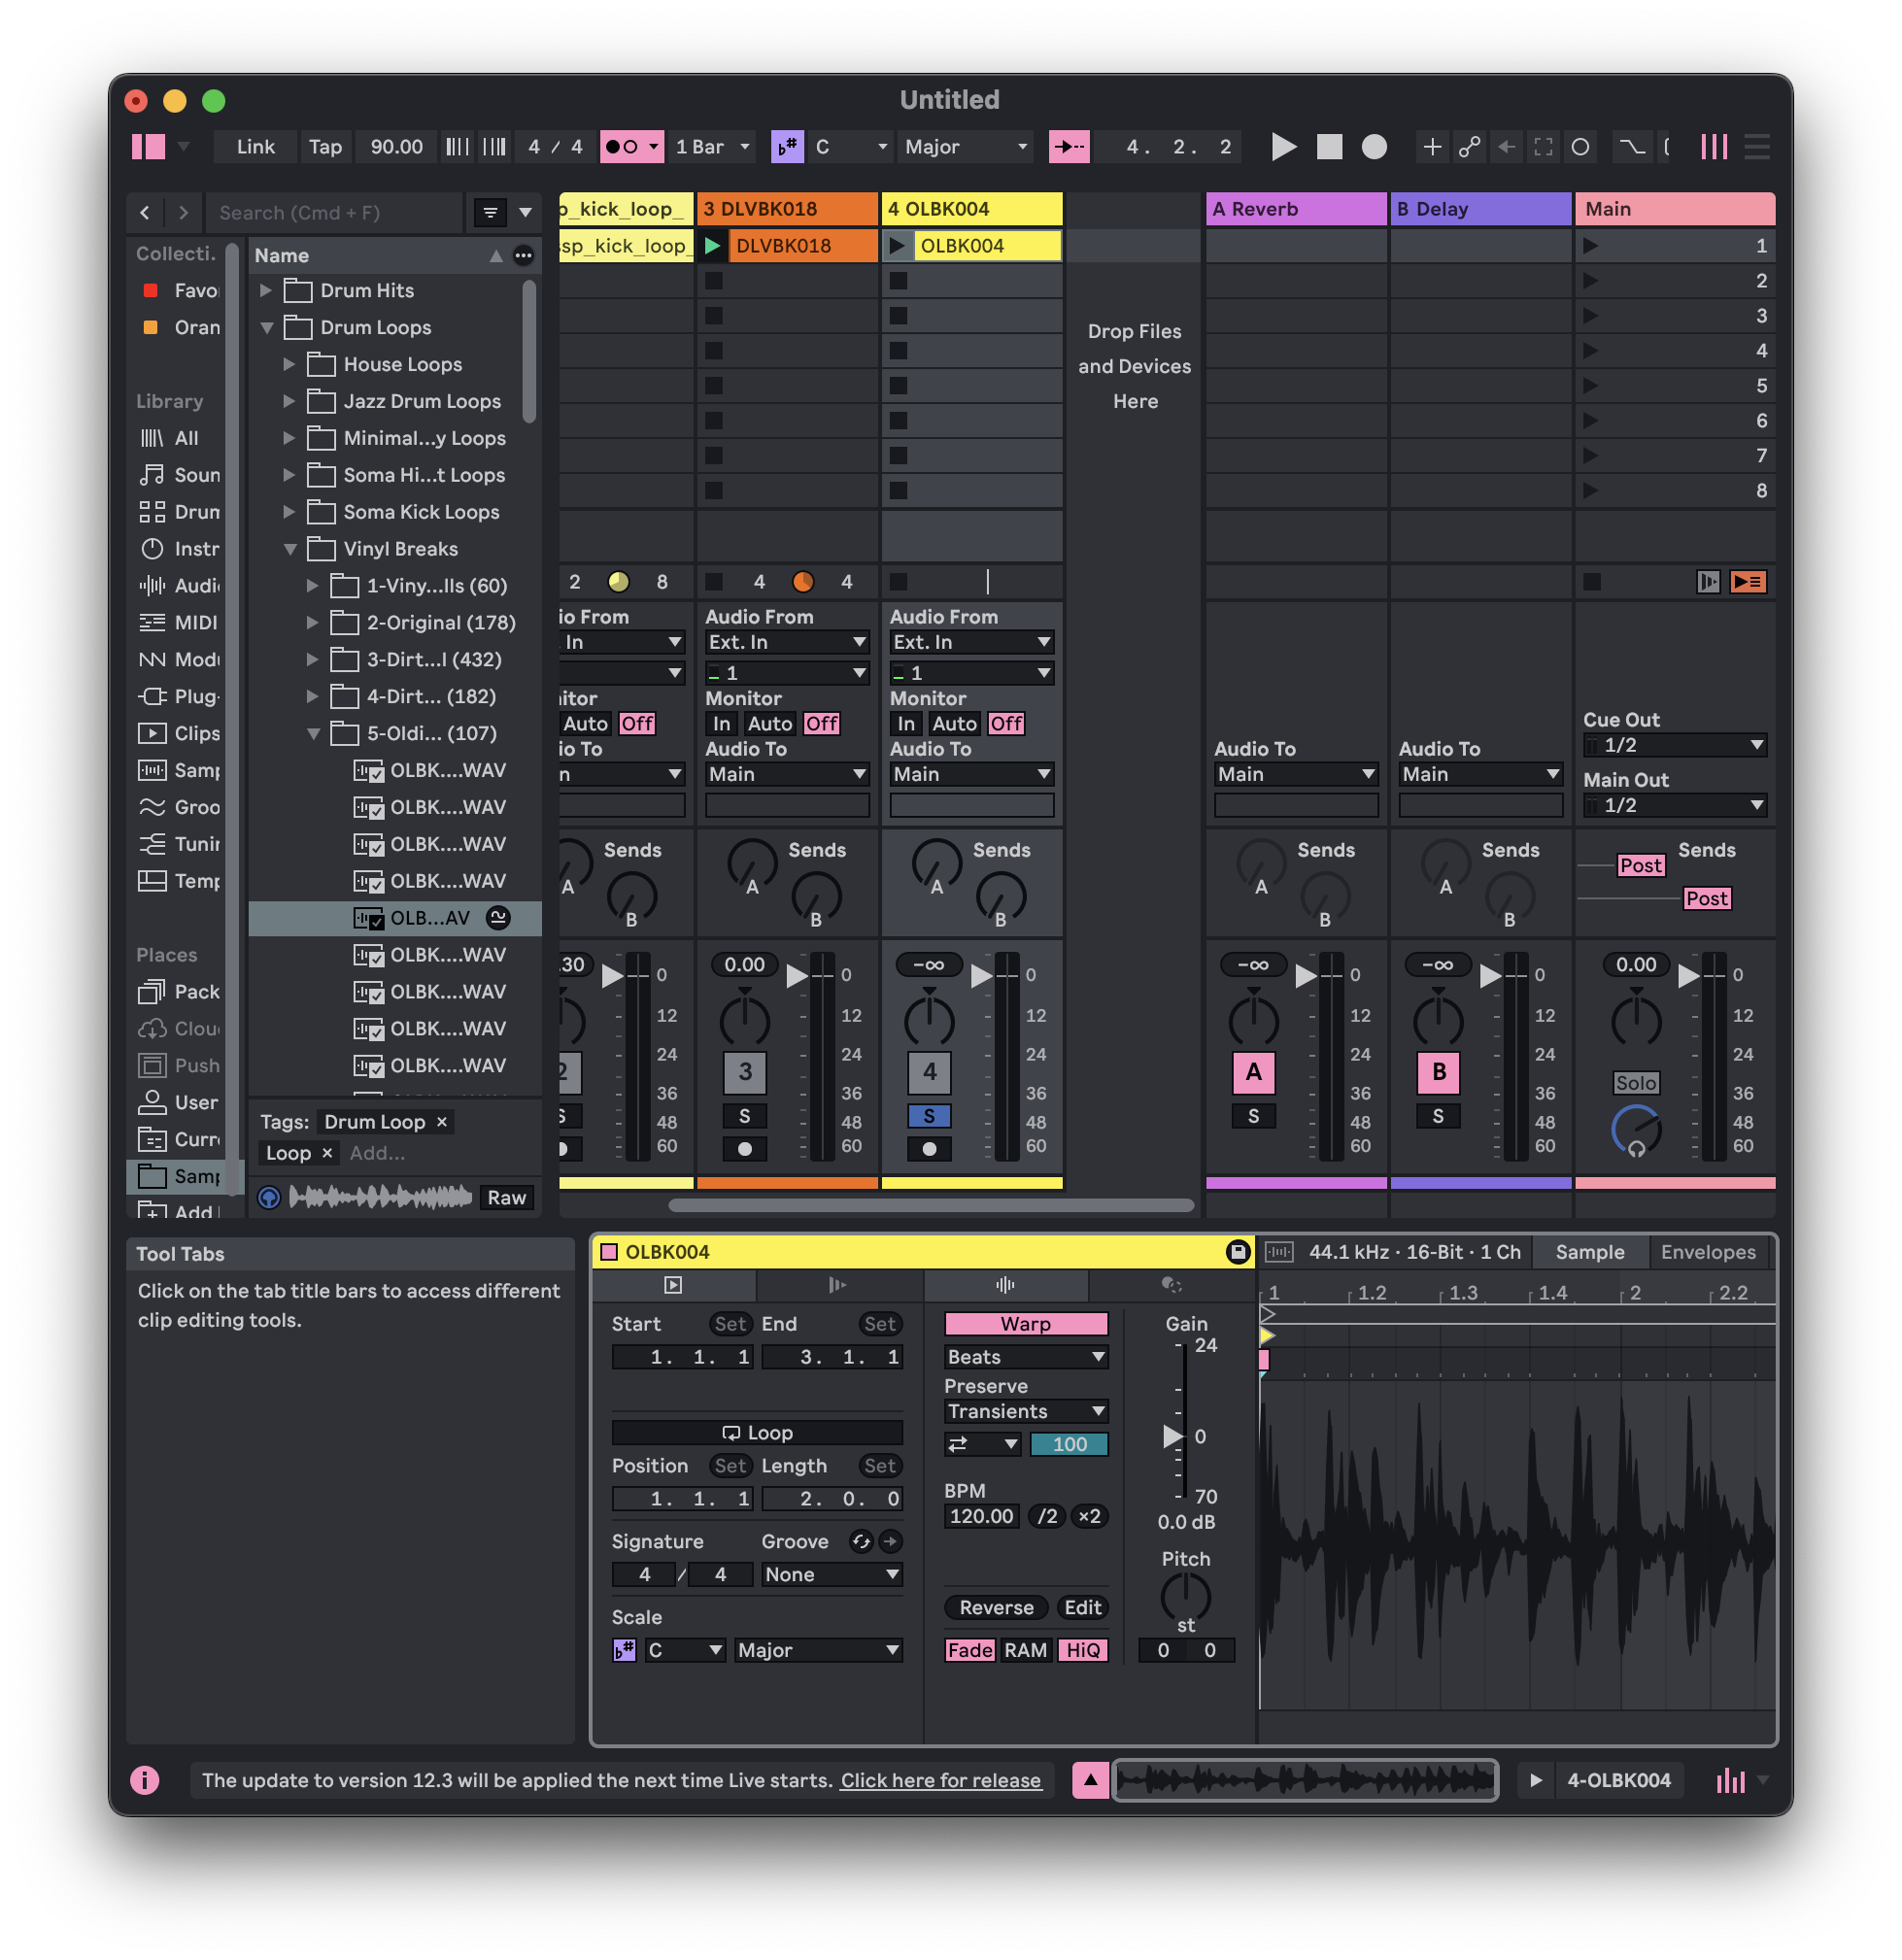Switch to the Envelopes tab

point(1707,1252)
